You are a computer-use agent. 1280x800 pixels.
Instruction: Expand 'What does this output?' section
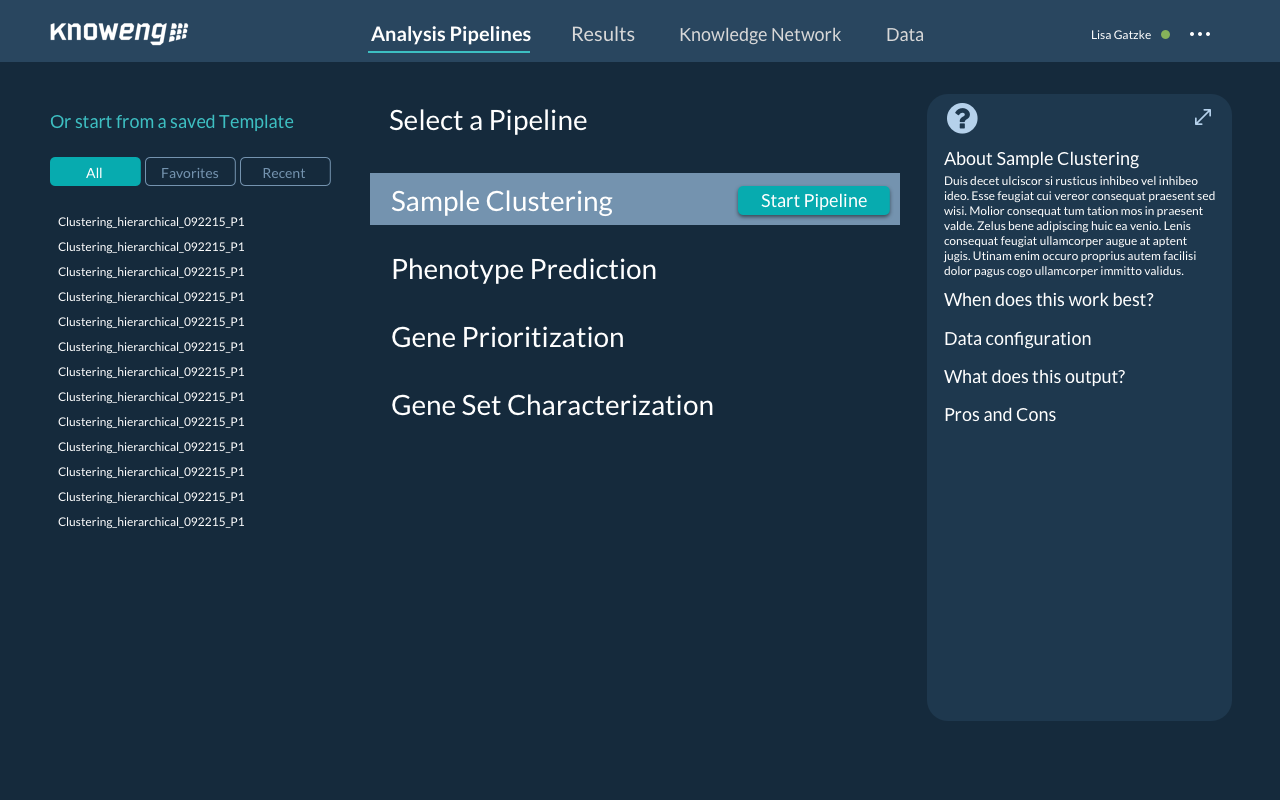(x=1034, y=376)
